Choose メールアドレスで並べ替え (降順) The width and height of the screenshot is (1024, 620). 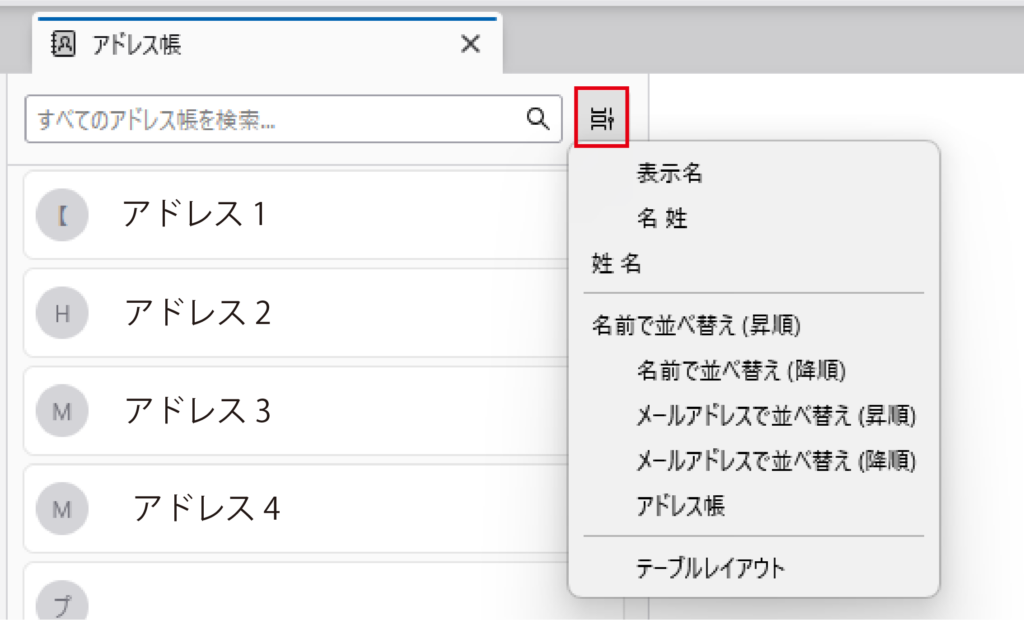776,461
